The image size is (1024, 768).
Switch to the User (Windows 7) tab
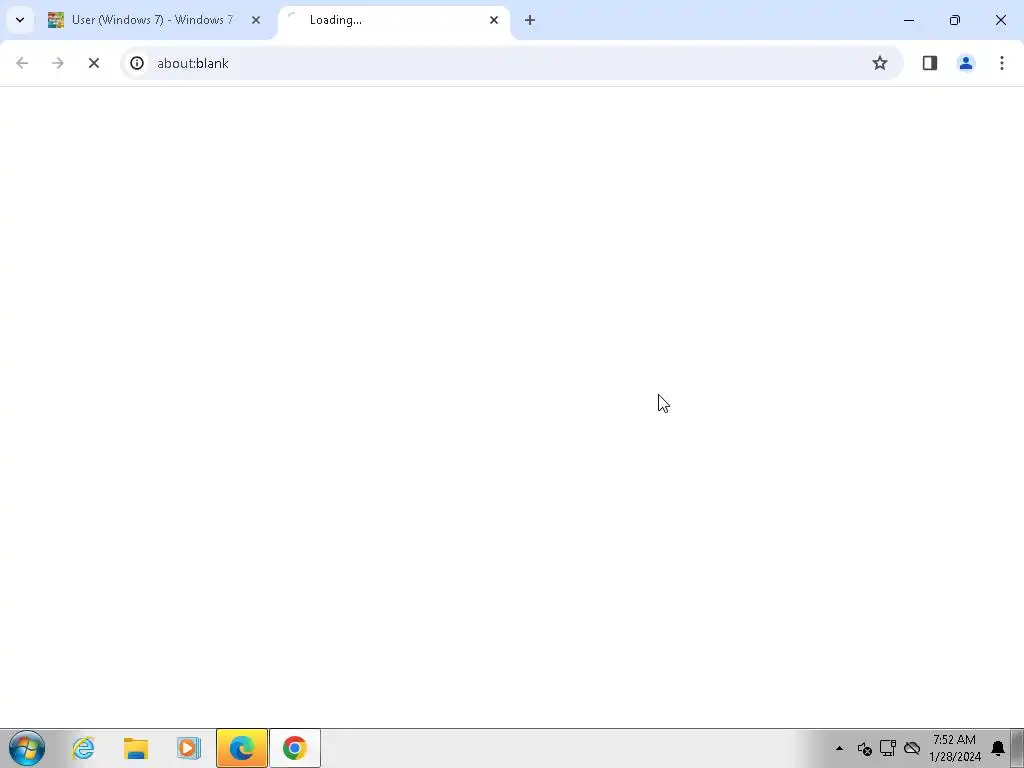tap(152, 20)
